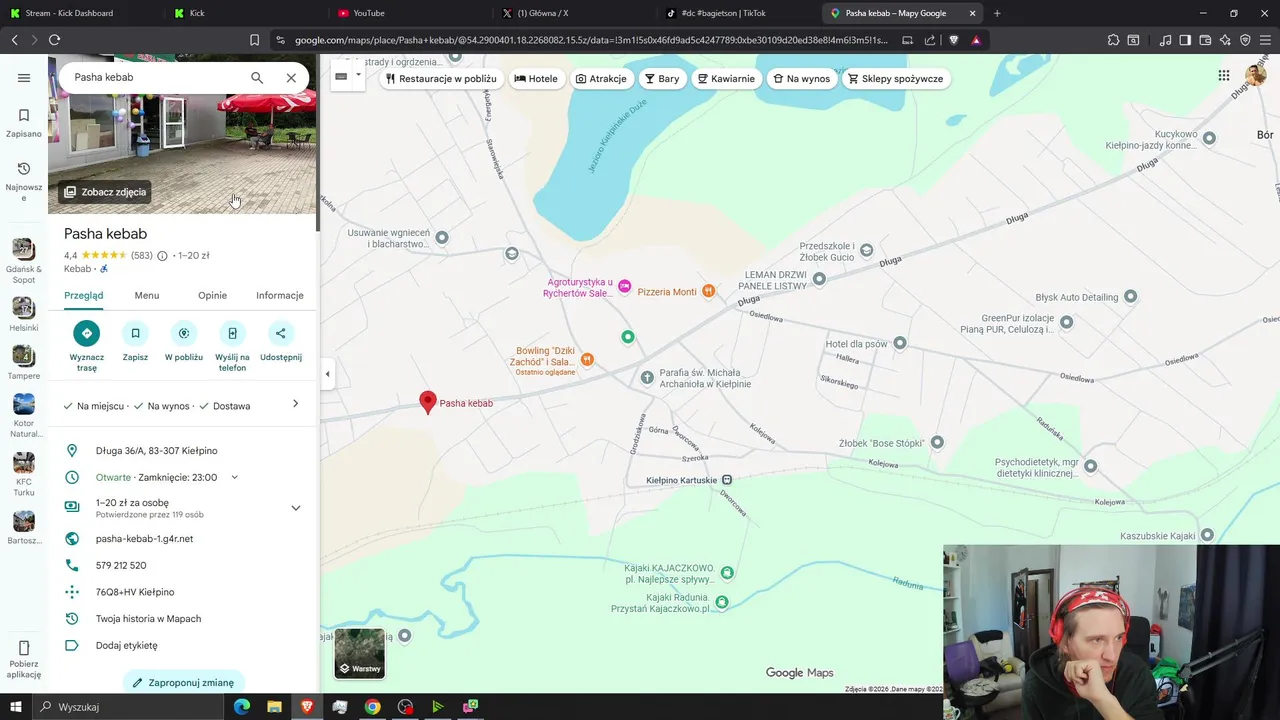Click Wyznacz trasę directions icon
Screen dimensions: 1280x720
pyautogui.click(x=87, y=333)
